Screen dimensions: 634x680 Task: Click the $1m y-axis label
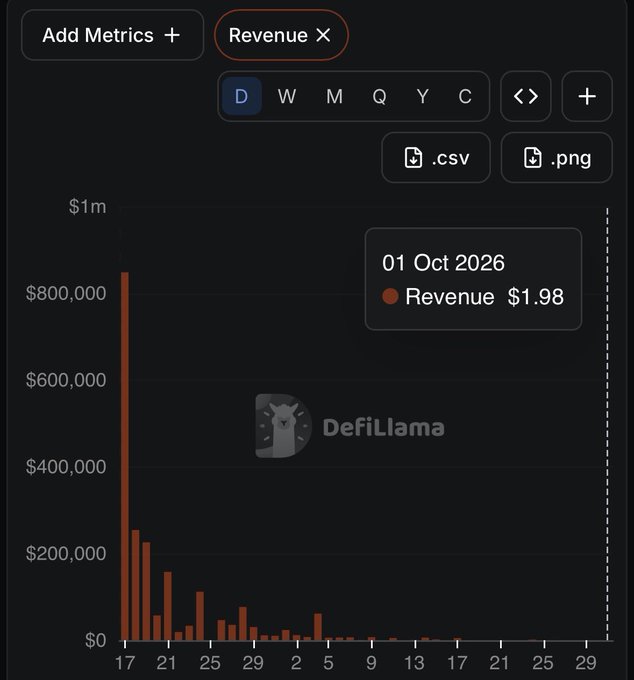[87, 206]
